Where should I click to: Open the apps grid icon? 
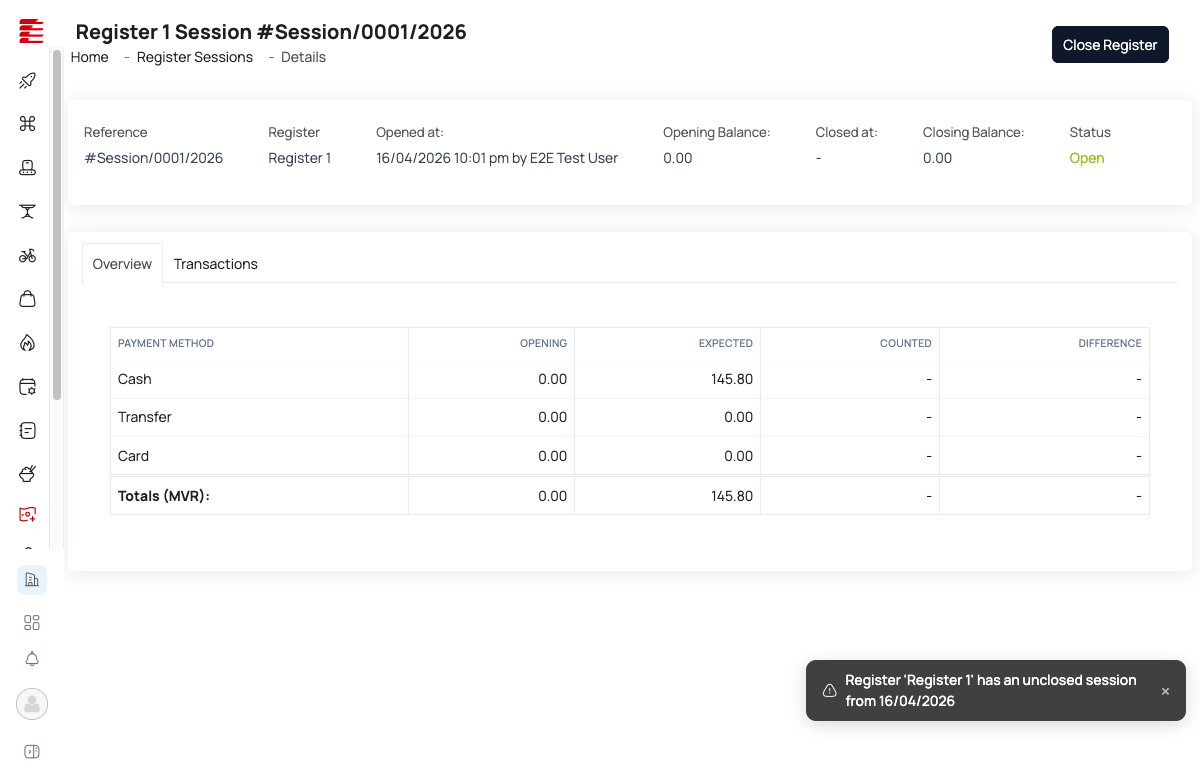click(x=32, y=623)
